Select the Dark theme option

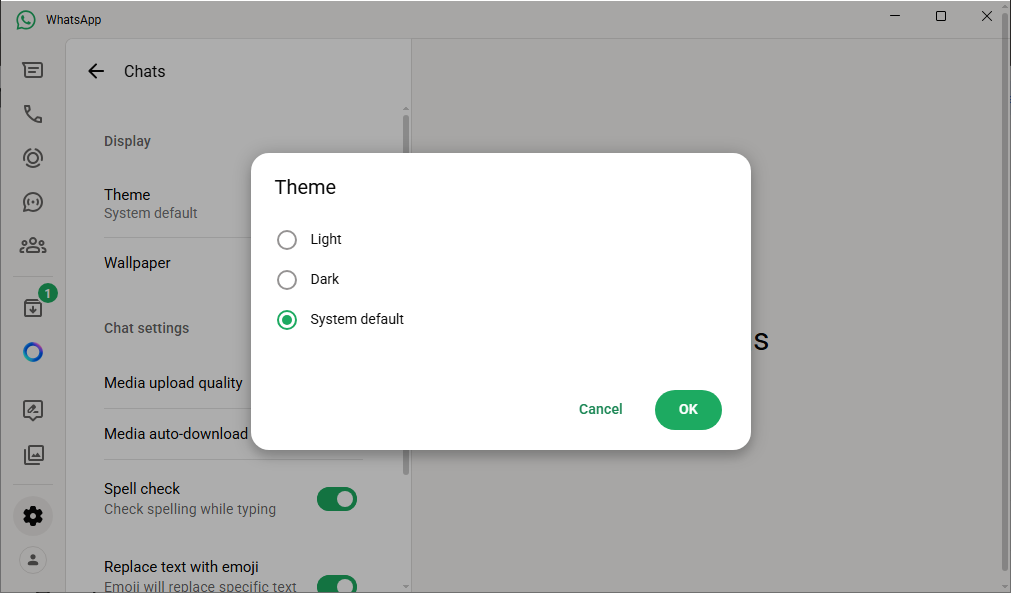(287, 280)
